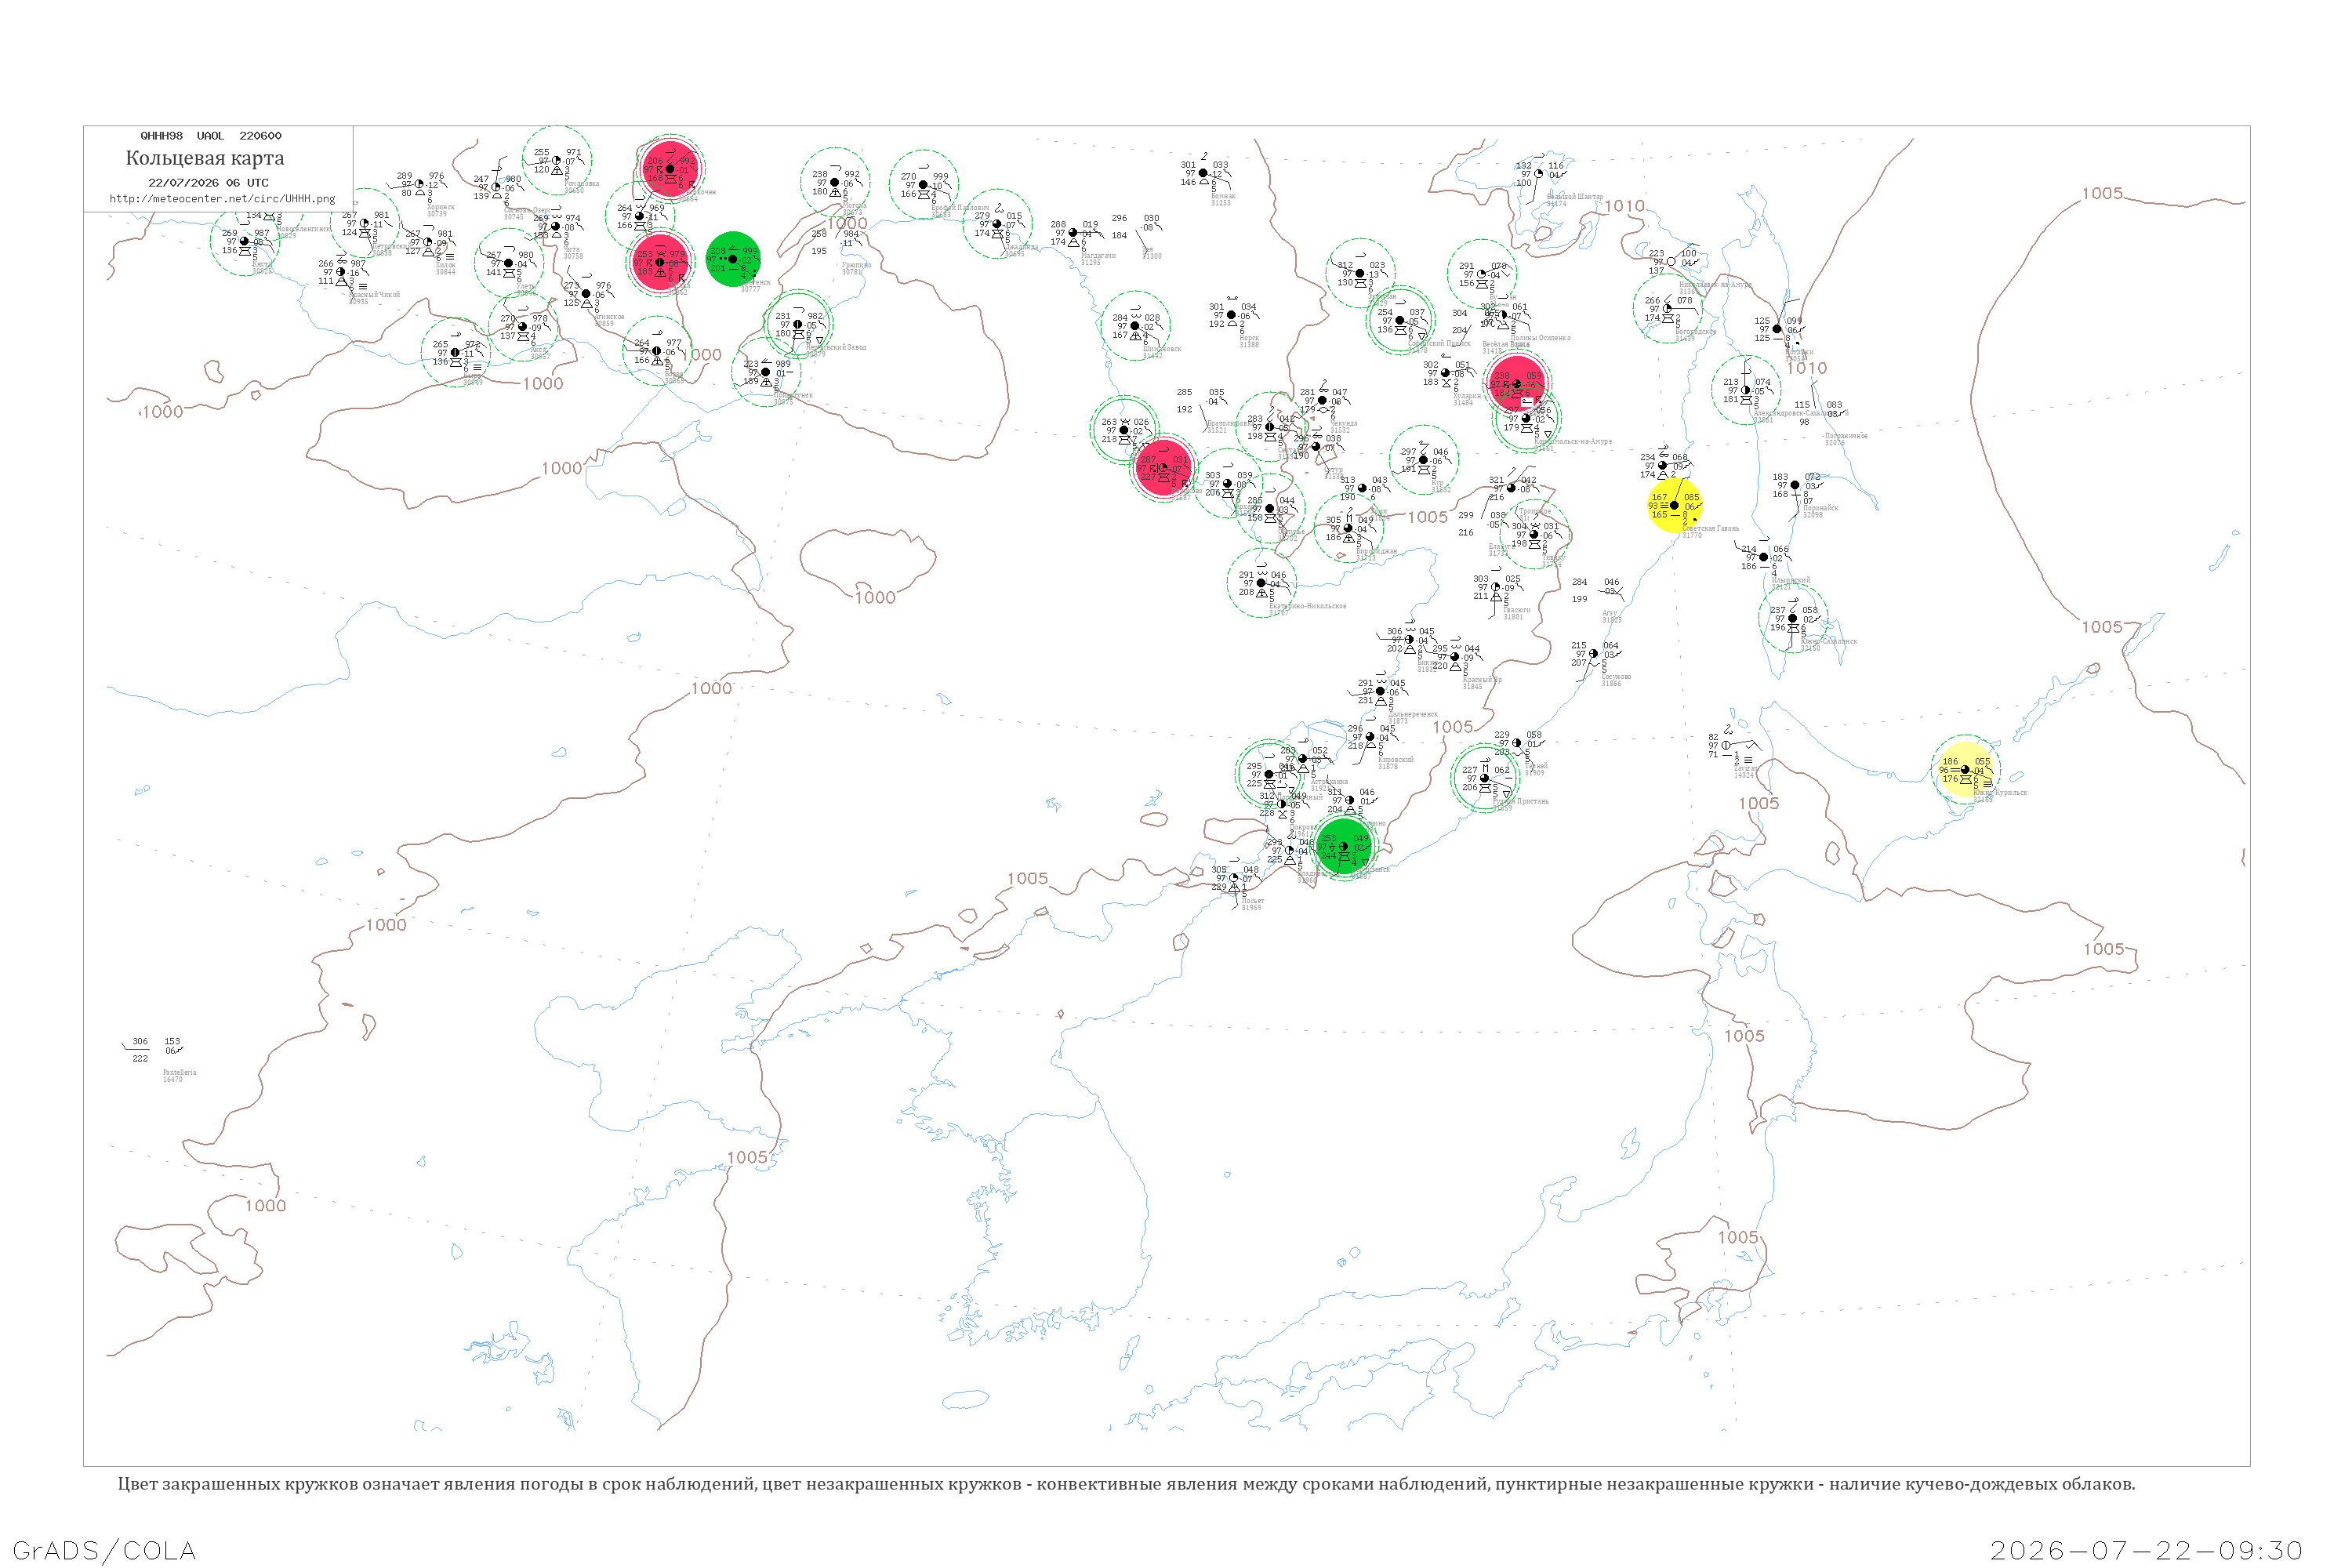The height and width of the screenshot is (1568, 2352).
Task: Select the station name "Красный Чикой"
Action: (x=374, y=295)
